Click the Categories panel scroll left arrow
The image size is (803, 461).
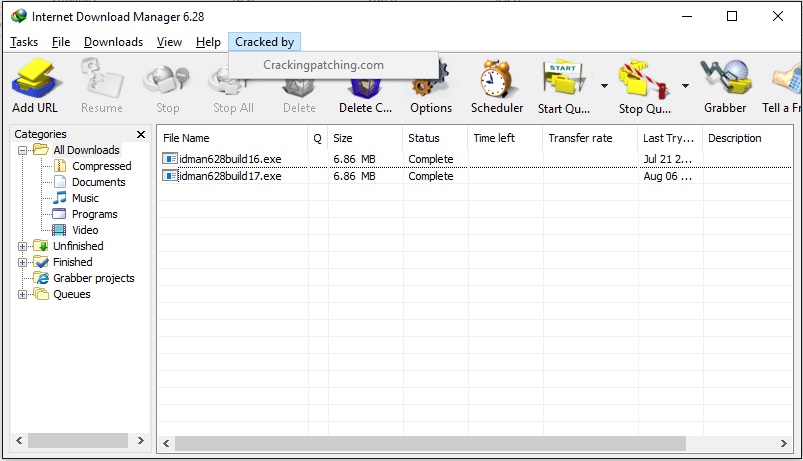coord(19,441)
